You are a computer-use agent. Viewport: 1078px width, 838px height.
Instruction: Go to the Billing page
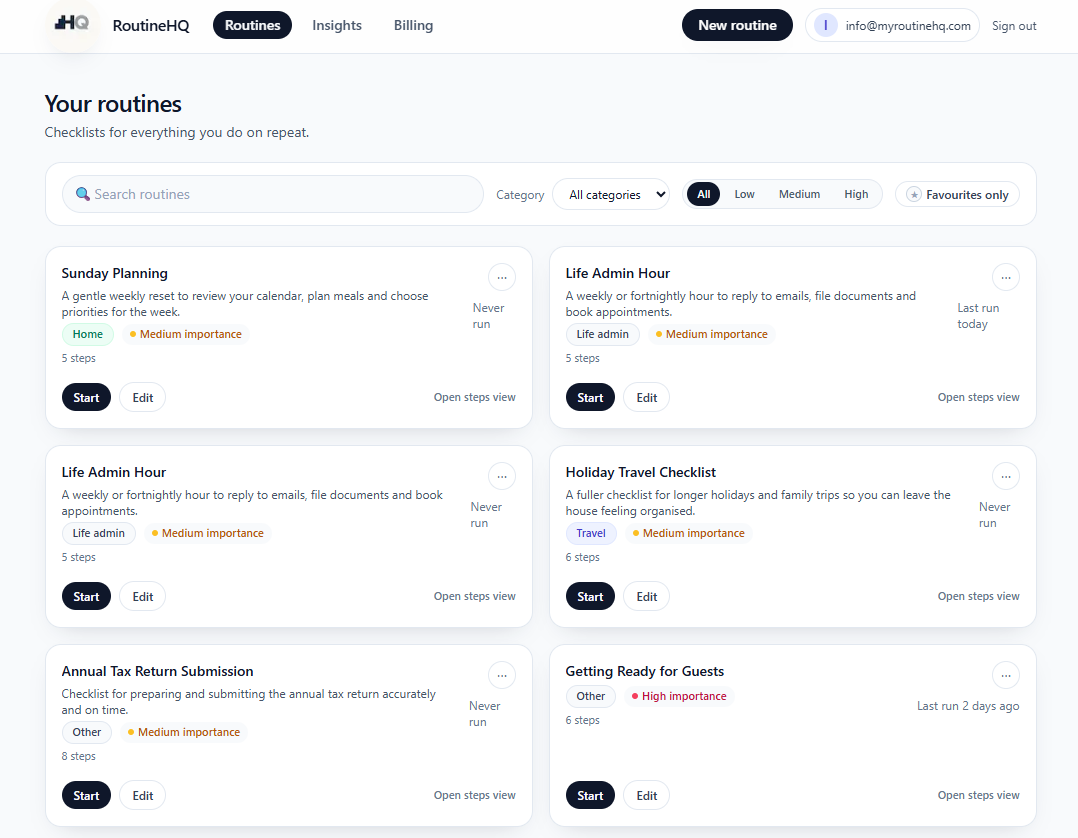413,26
